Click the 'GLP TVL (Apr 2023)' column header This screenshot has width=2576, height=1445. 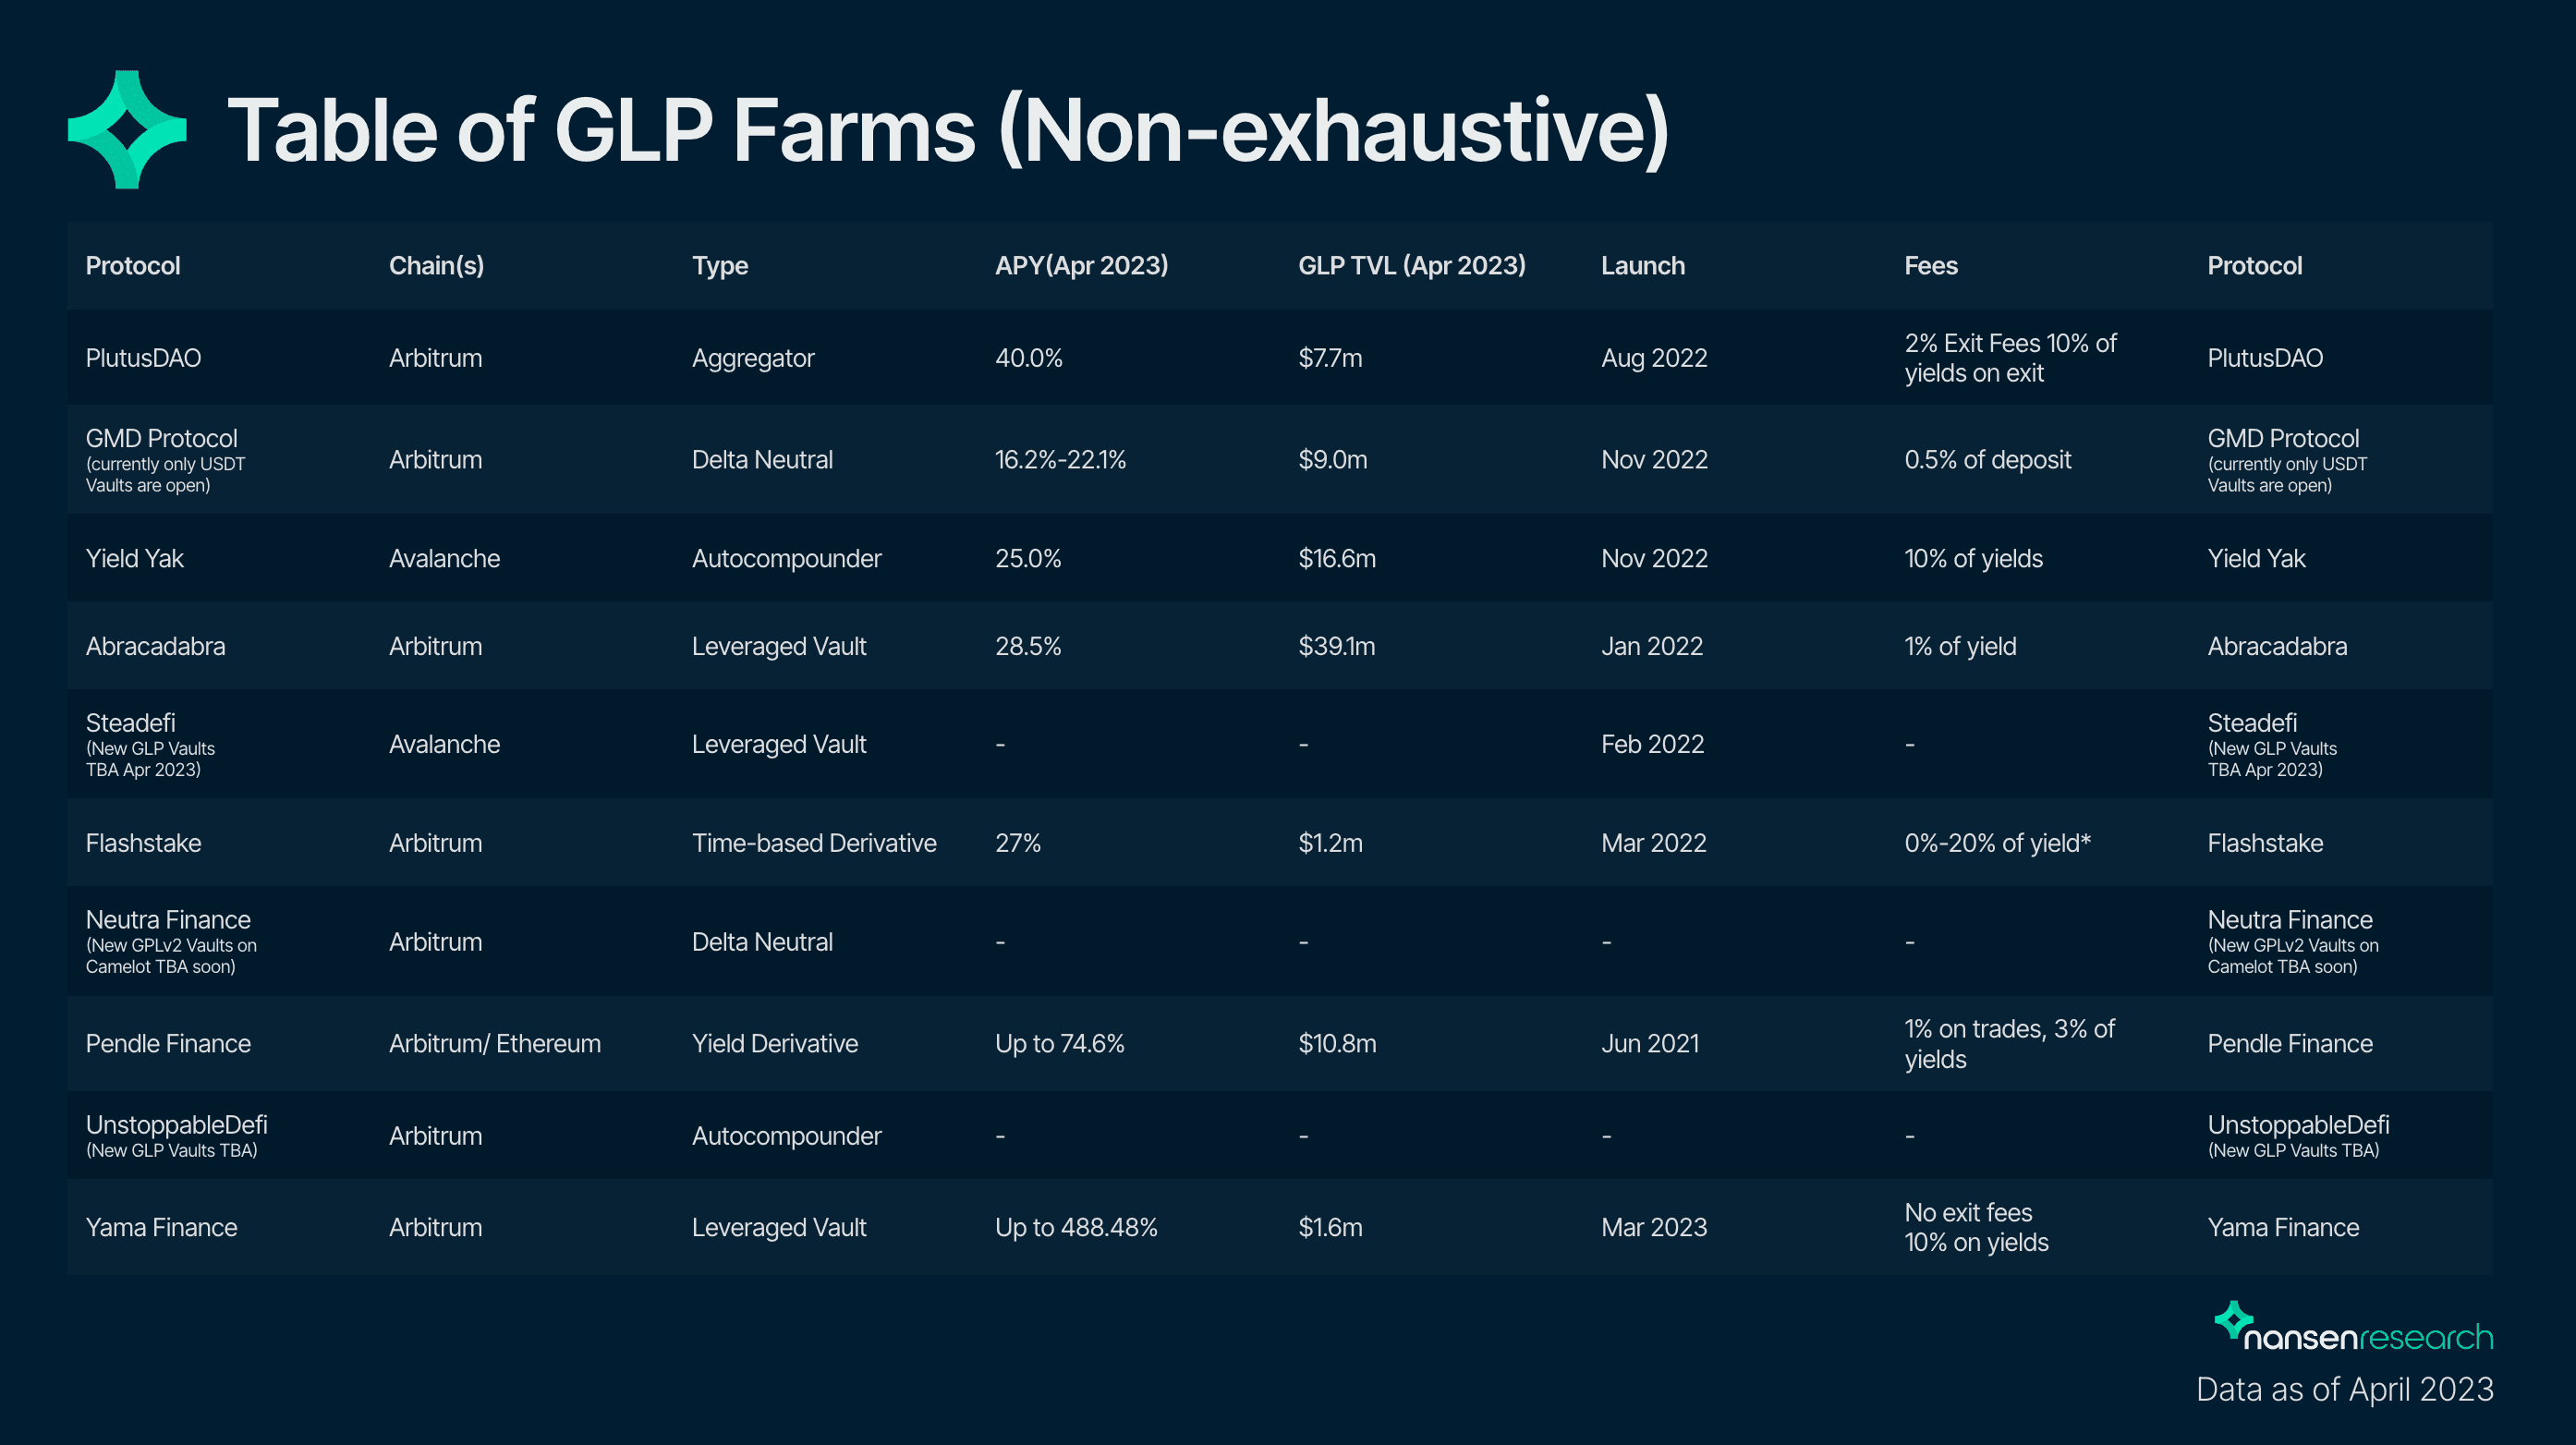click(x=1412, y=266)
